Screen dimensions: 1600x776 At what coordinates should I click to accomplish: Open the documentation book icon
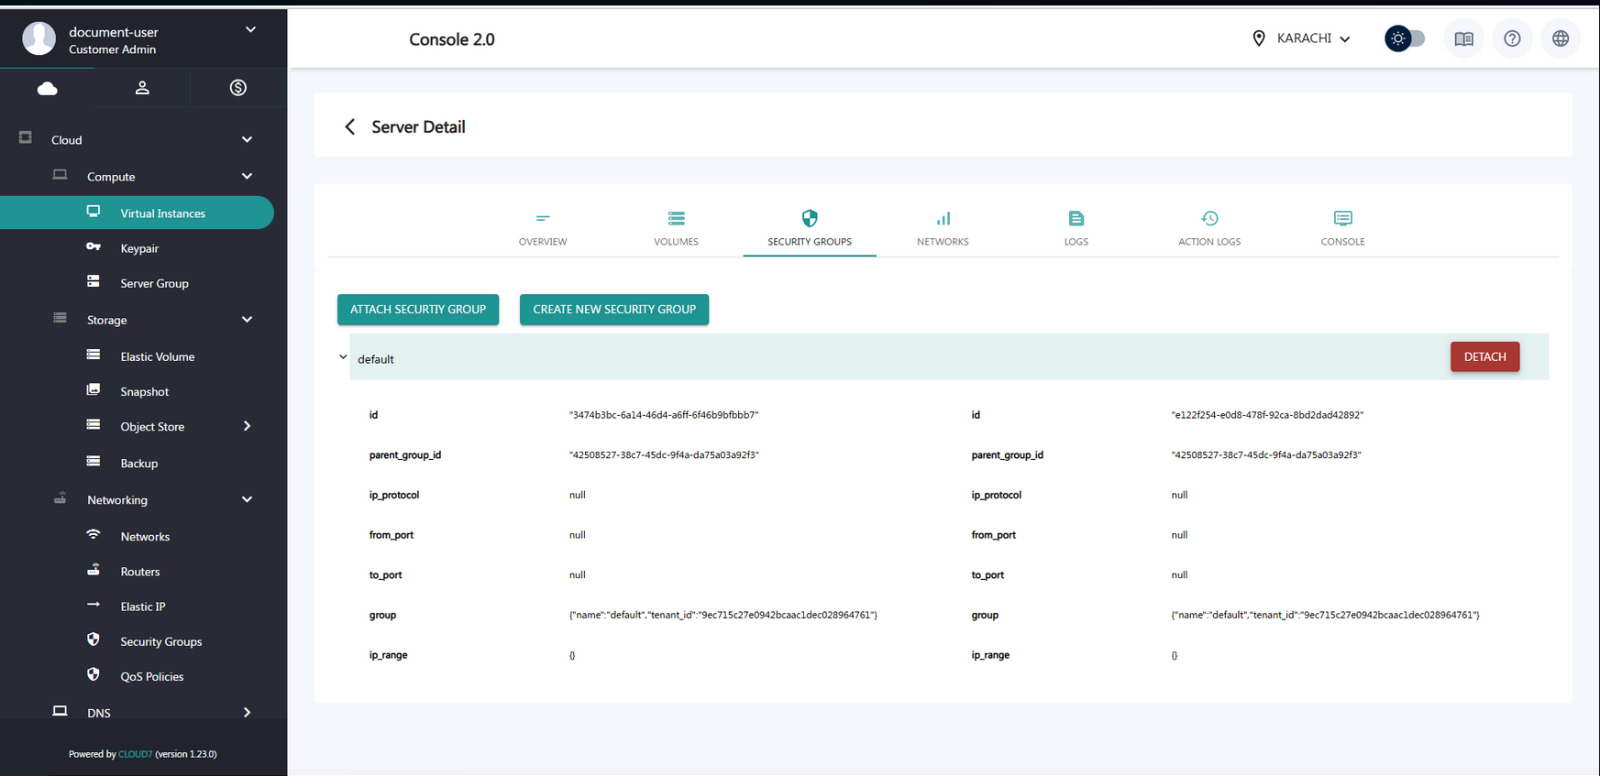tap(1463, 39)
